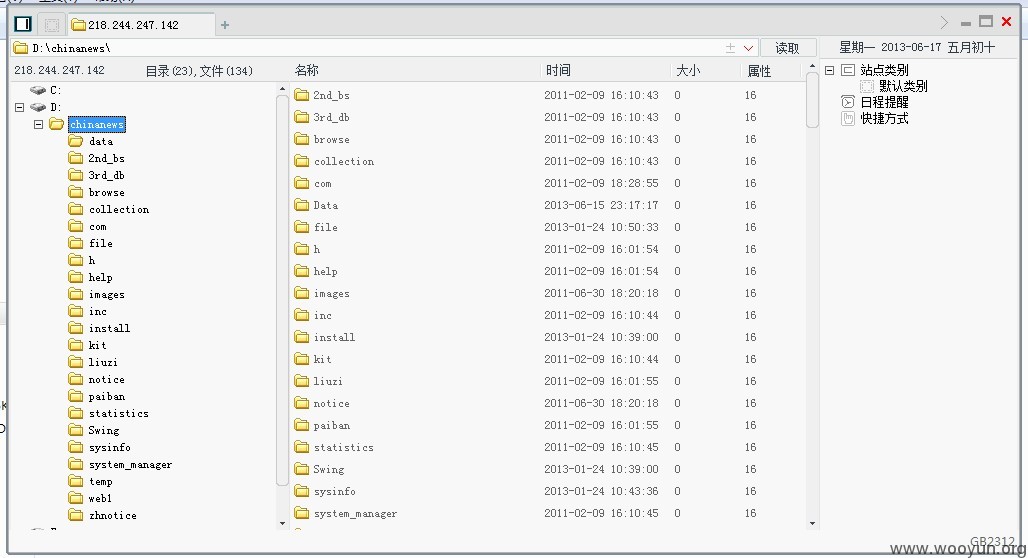Screen dimensions: 1028x558
Task: Select the 默认类别 item in the right panel
Action: 903,86
